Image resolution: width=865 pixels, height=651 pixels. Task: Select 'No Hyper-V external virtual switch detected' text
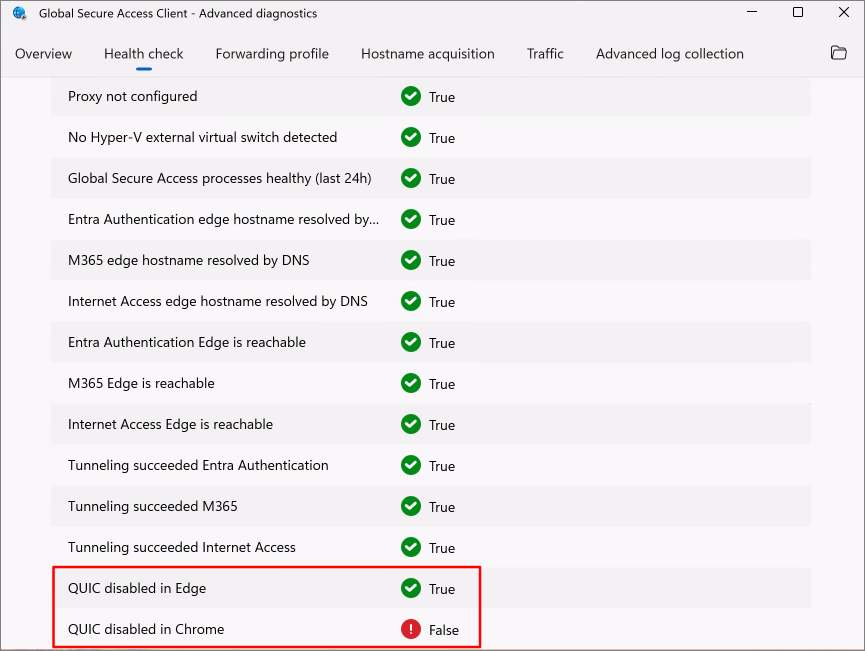pos(202,137)
